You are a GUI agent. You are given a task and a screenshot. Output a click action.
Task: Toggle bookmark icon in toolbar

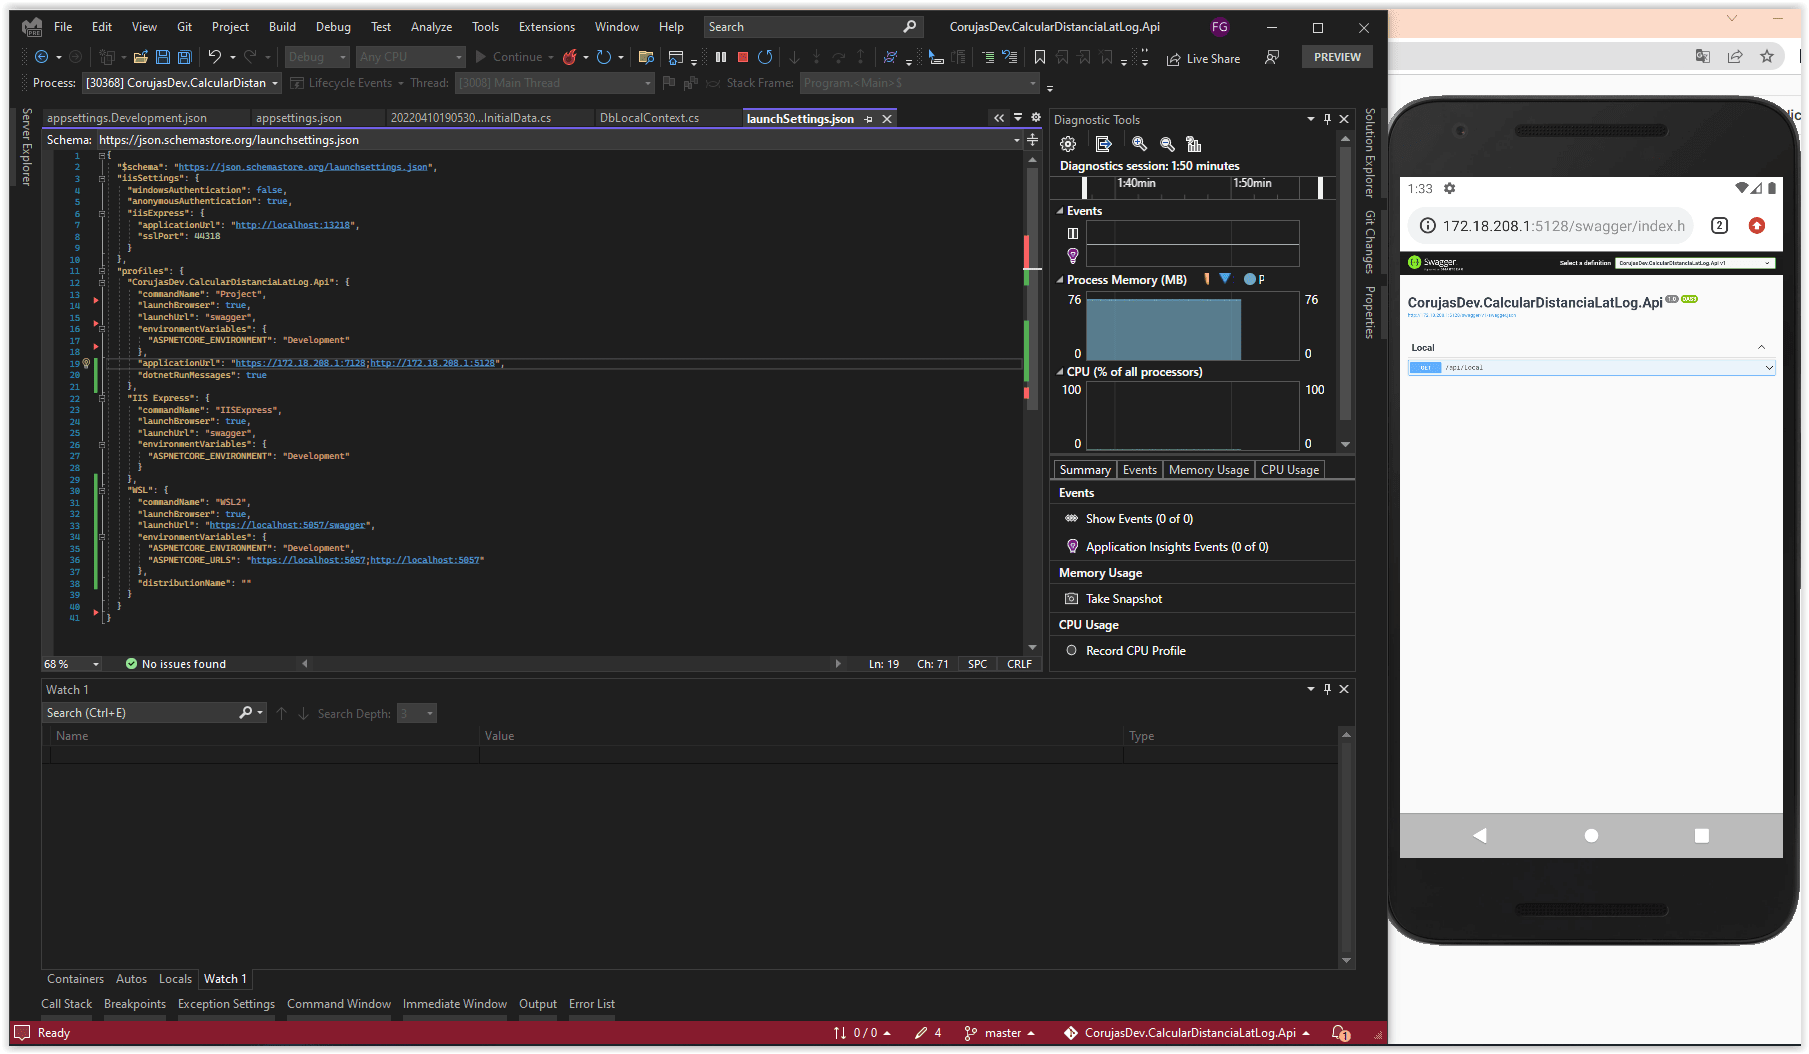(x=1040, y=57)
